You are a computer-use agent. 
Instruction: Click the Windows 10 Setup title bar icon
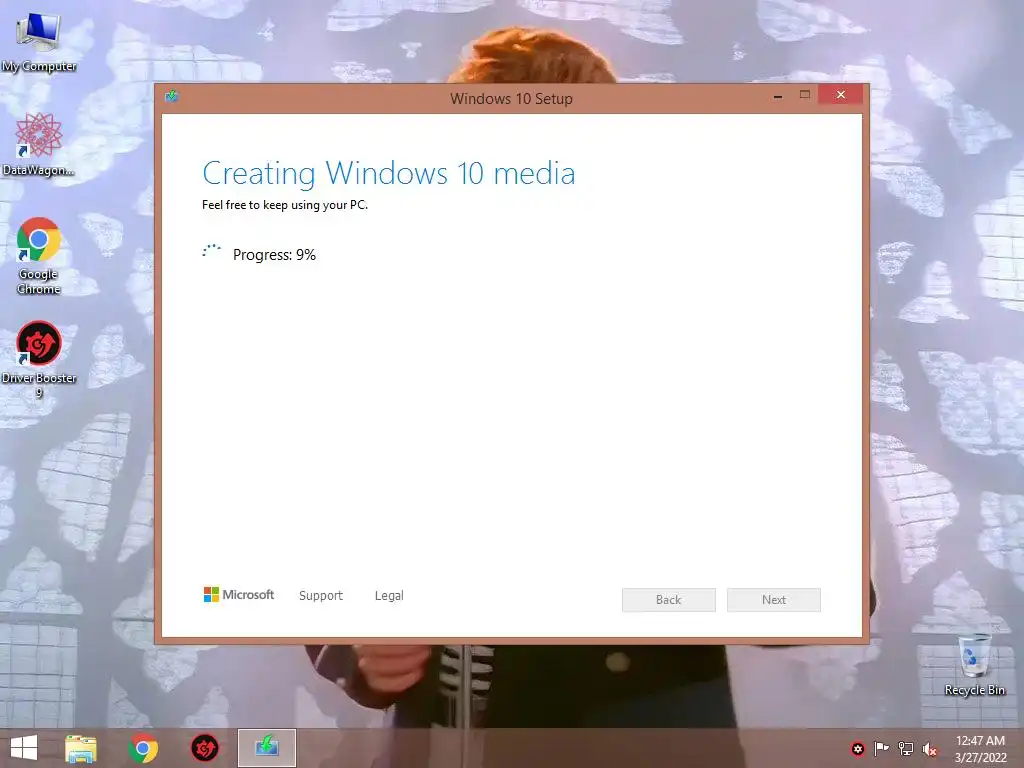pos(172,97)
